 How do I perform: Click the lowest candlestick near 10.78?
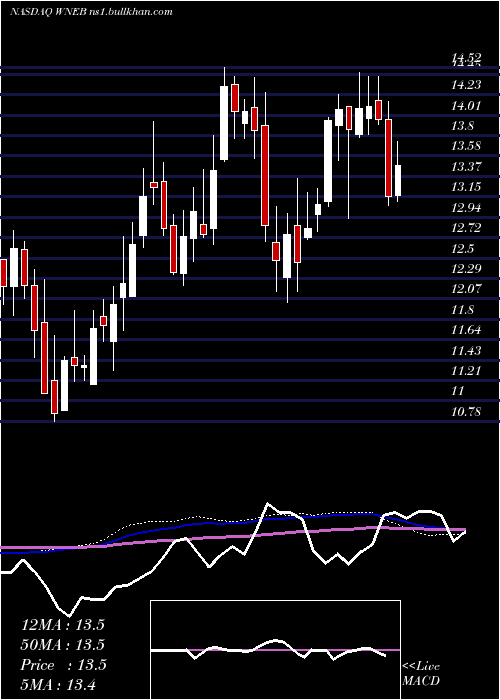coord(54,379)
